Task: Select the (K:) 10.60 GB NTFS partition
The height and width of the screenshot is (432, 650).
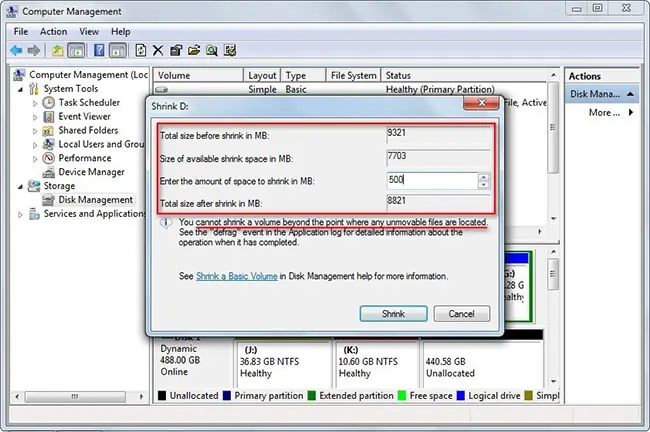Action: 376,362
